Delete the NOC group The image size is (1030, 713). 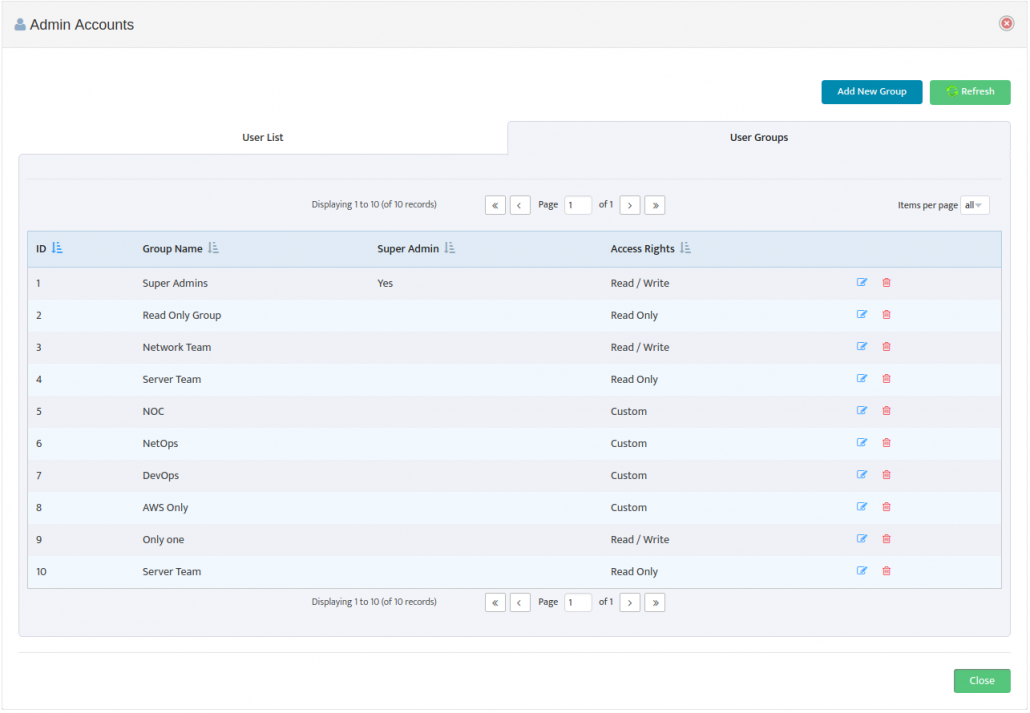(886, 410)
